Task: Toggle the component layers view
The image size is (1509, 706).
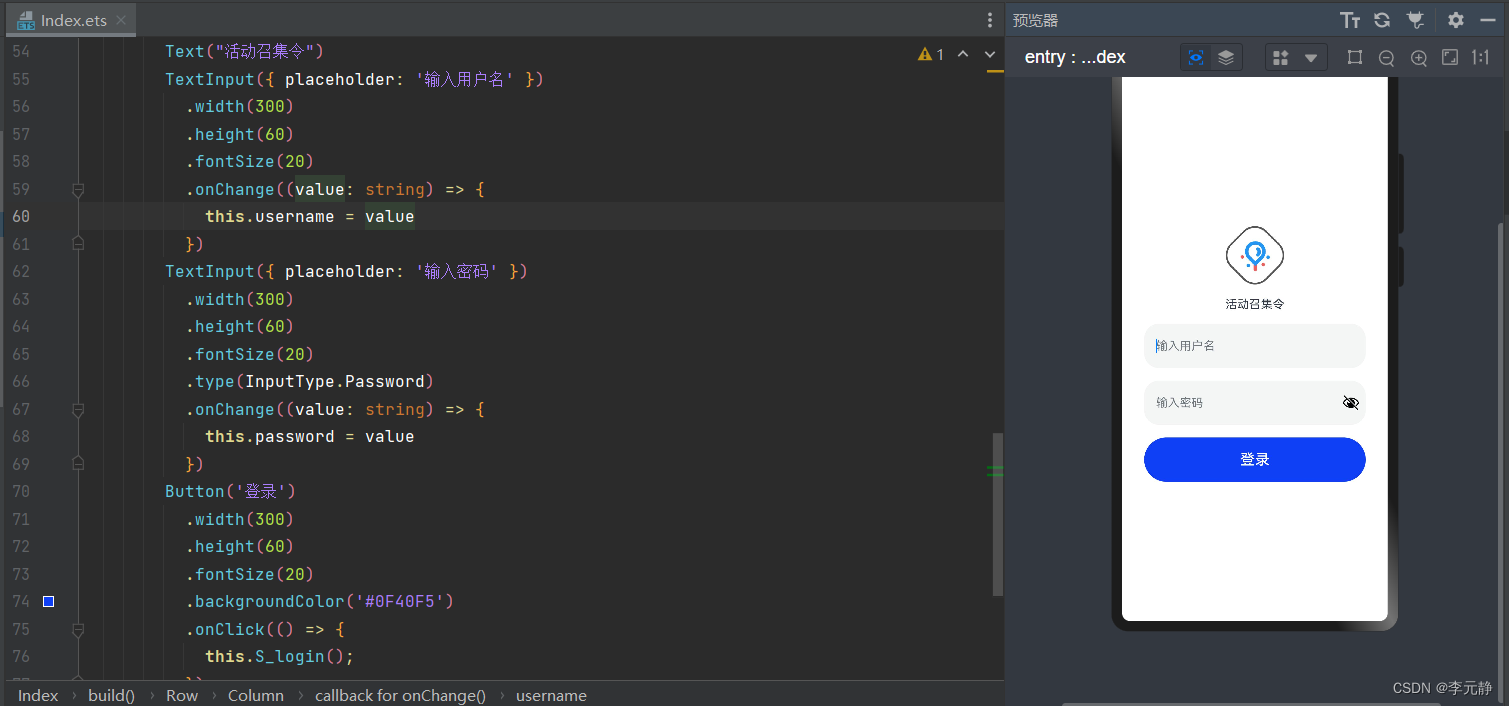Action: (x=1226, y=57)
